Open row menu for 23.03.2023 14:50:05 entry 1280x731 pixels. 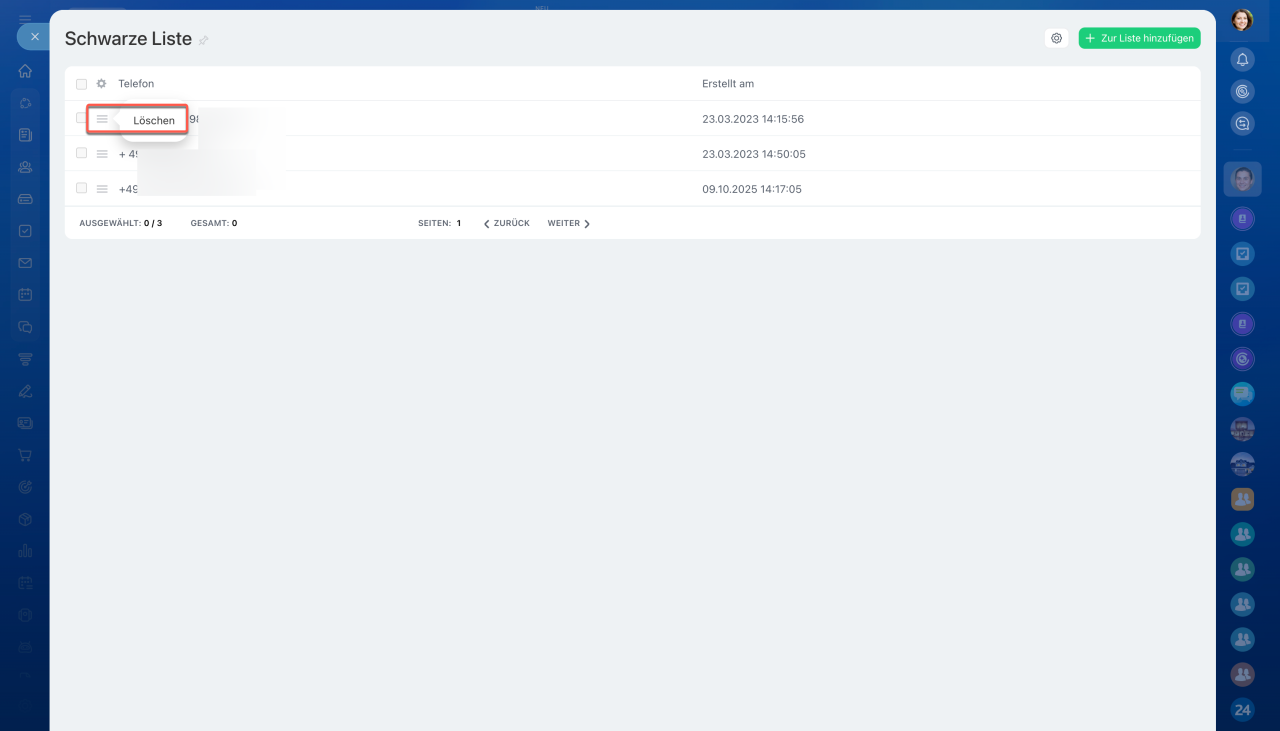(102, 154)
